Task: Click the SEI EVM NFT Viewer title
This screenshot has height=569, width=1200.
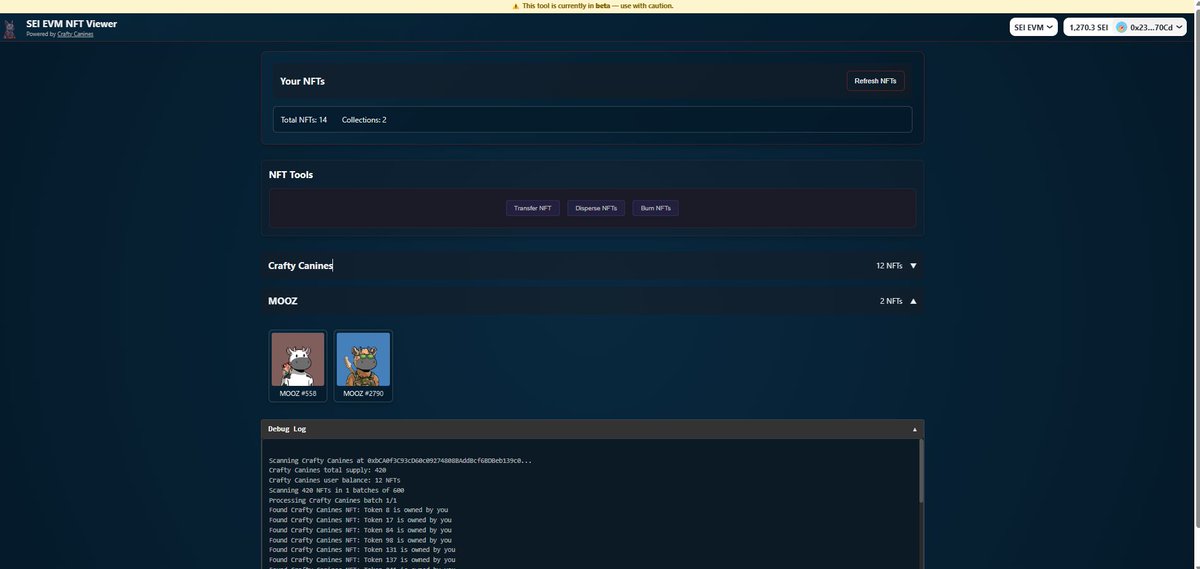Action: point(71,23)
